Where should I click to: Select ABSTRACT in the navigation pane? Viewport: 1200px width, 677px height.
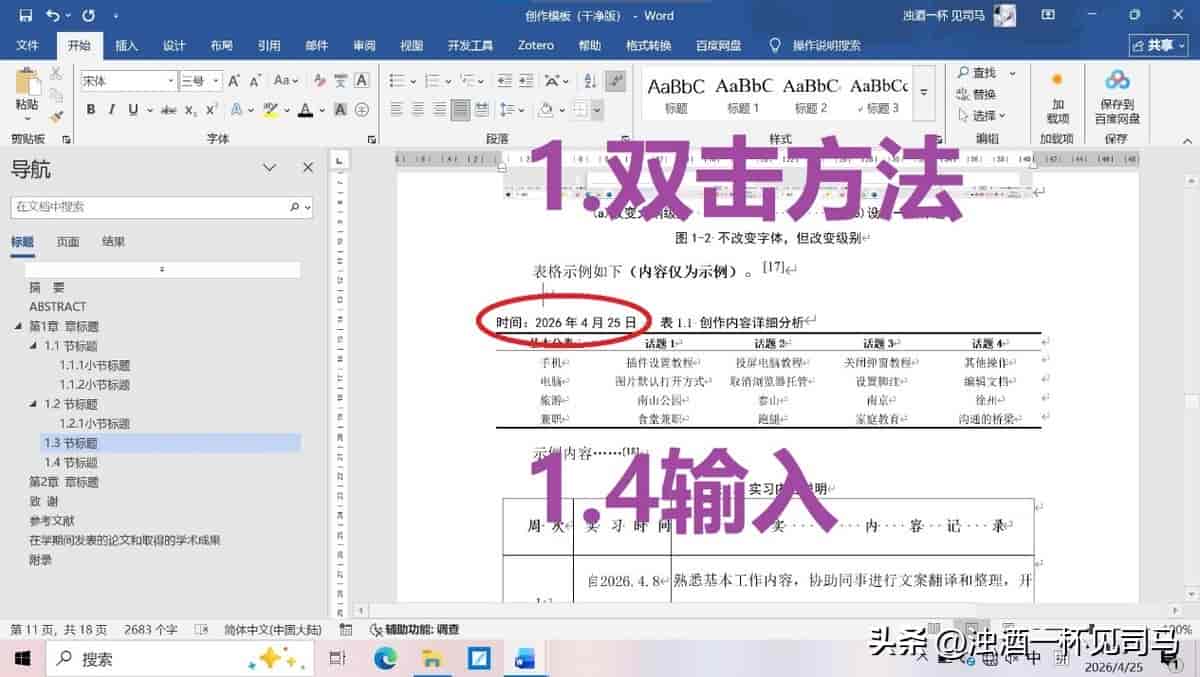click(x=57, y=307)
